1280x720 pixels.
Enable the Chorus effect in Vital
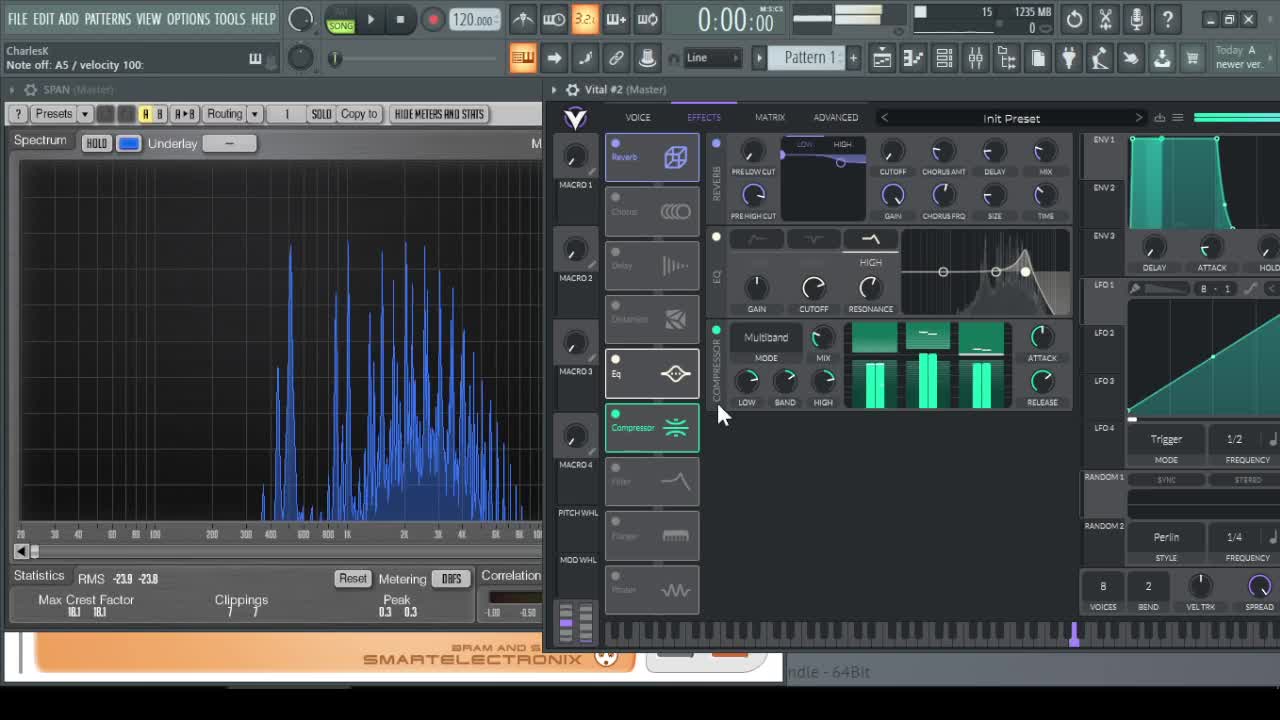(x=615, y=198)
